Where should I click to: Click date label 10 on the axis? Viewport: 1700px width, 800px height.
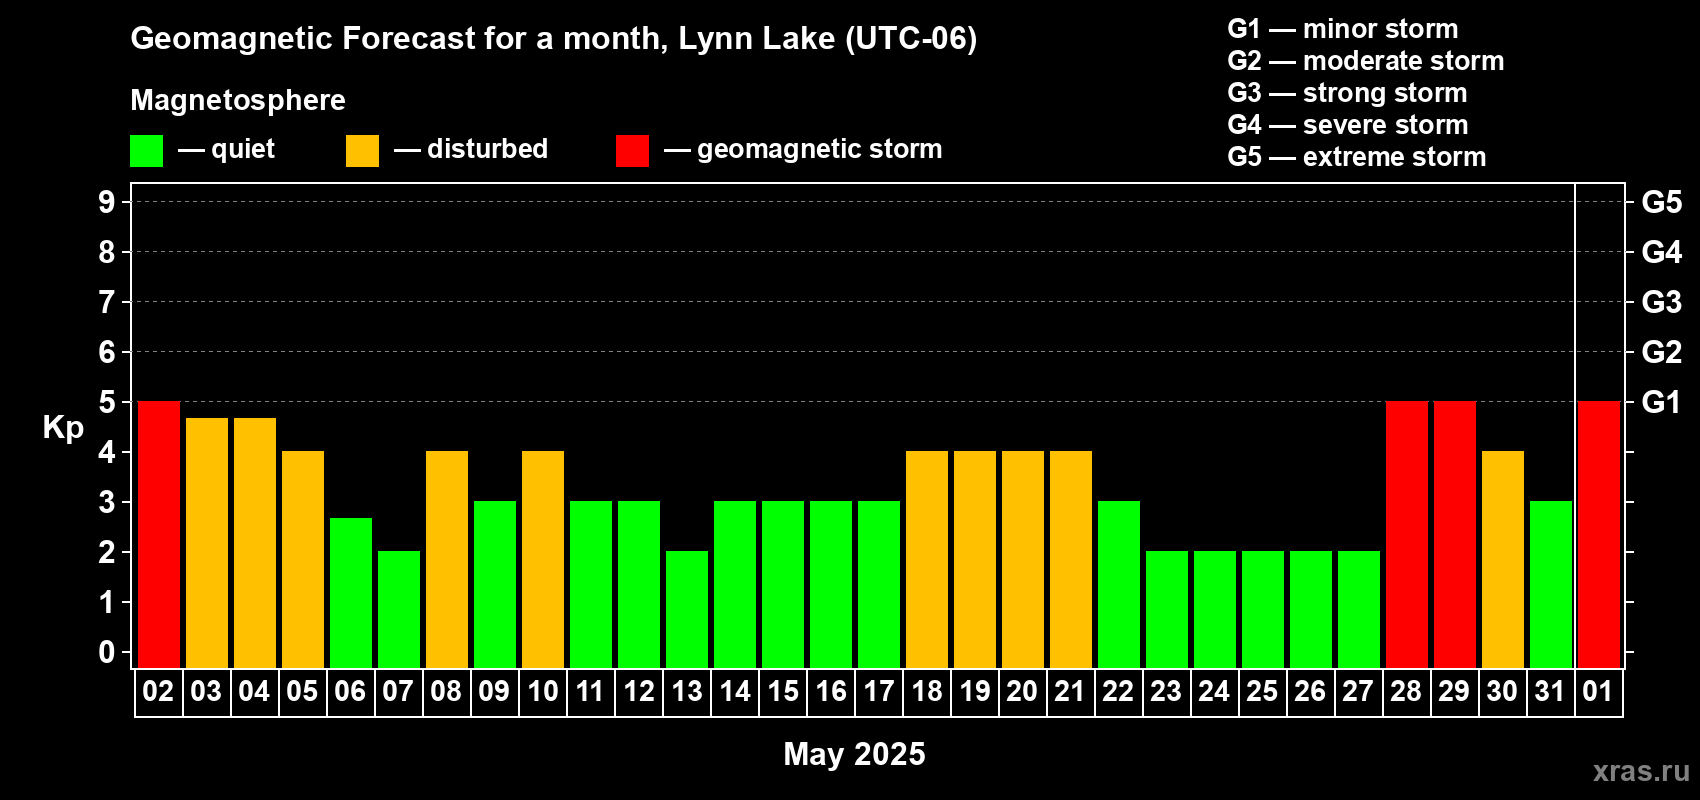(x=543, y=691)
